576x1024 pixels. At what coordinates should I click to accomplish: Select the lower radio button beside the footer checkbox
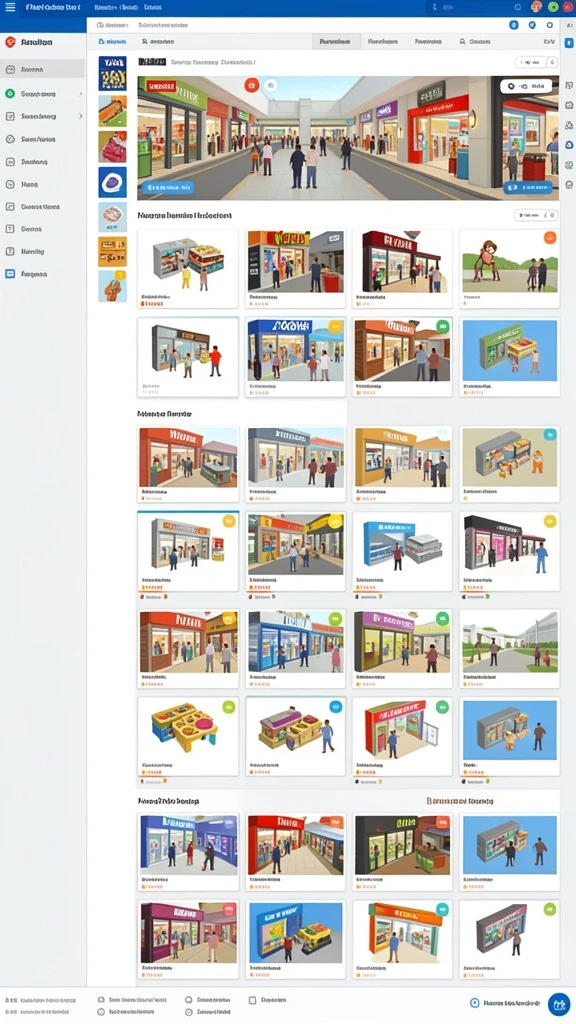(x=189, y=1012)
